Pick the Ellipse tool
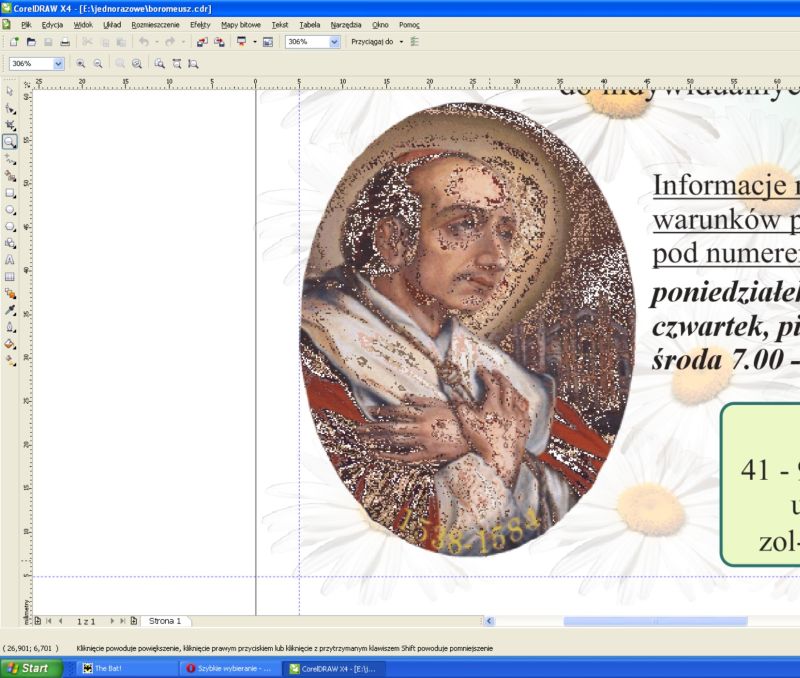800x678 pixels. [9, 209]
